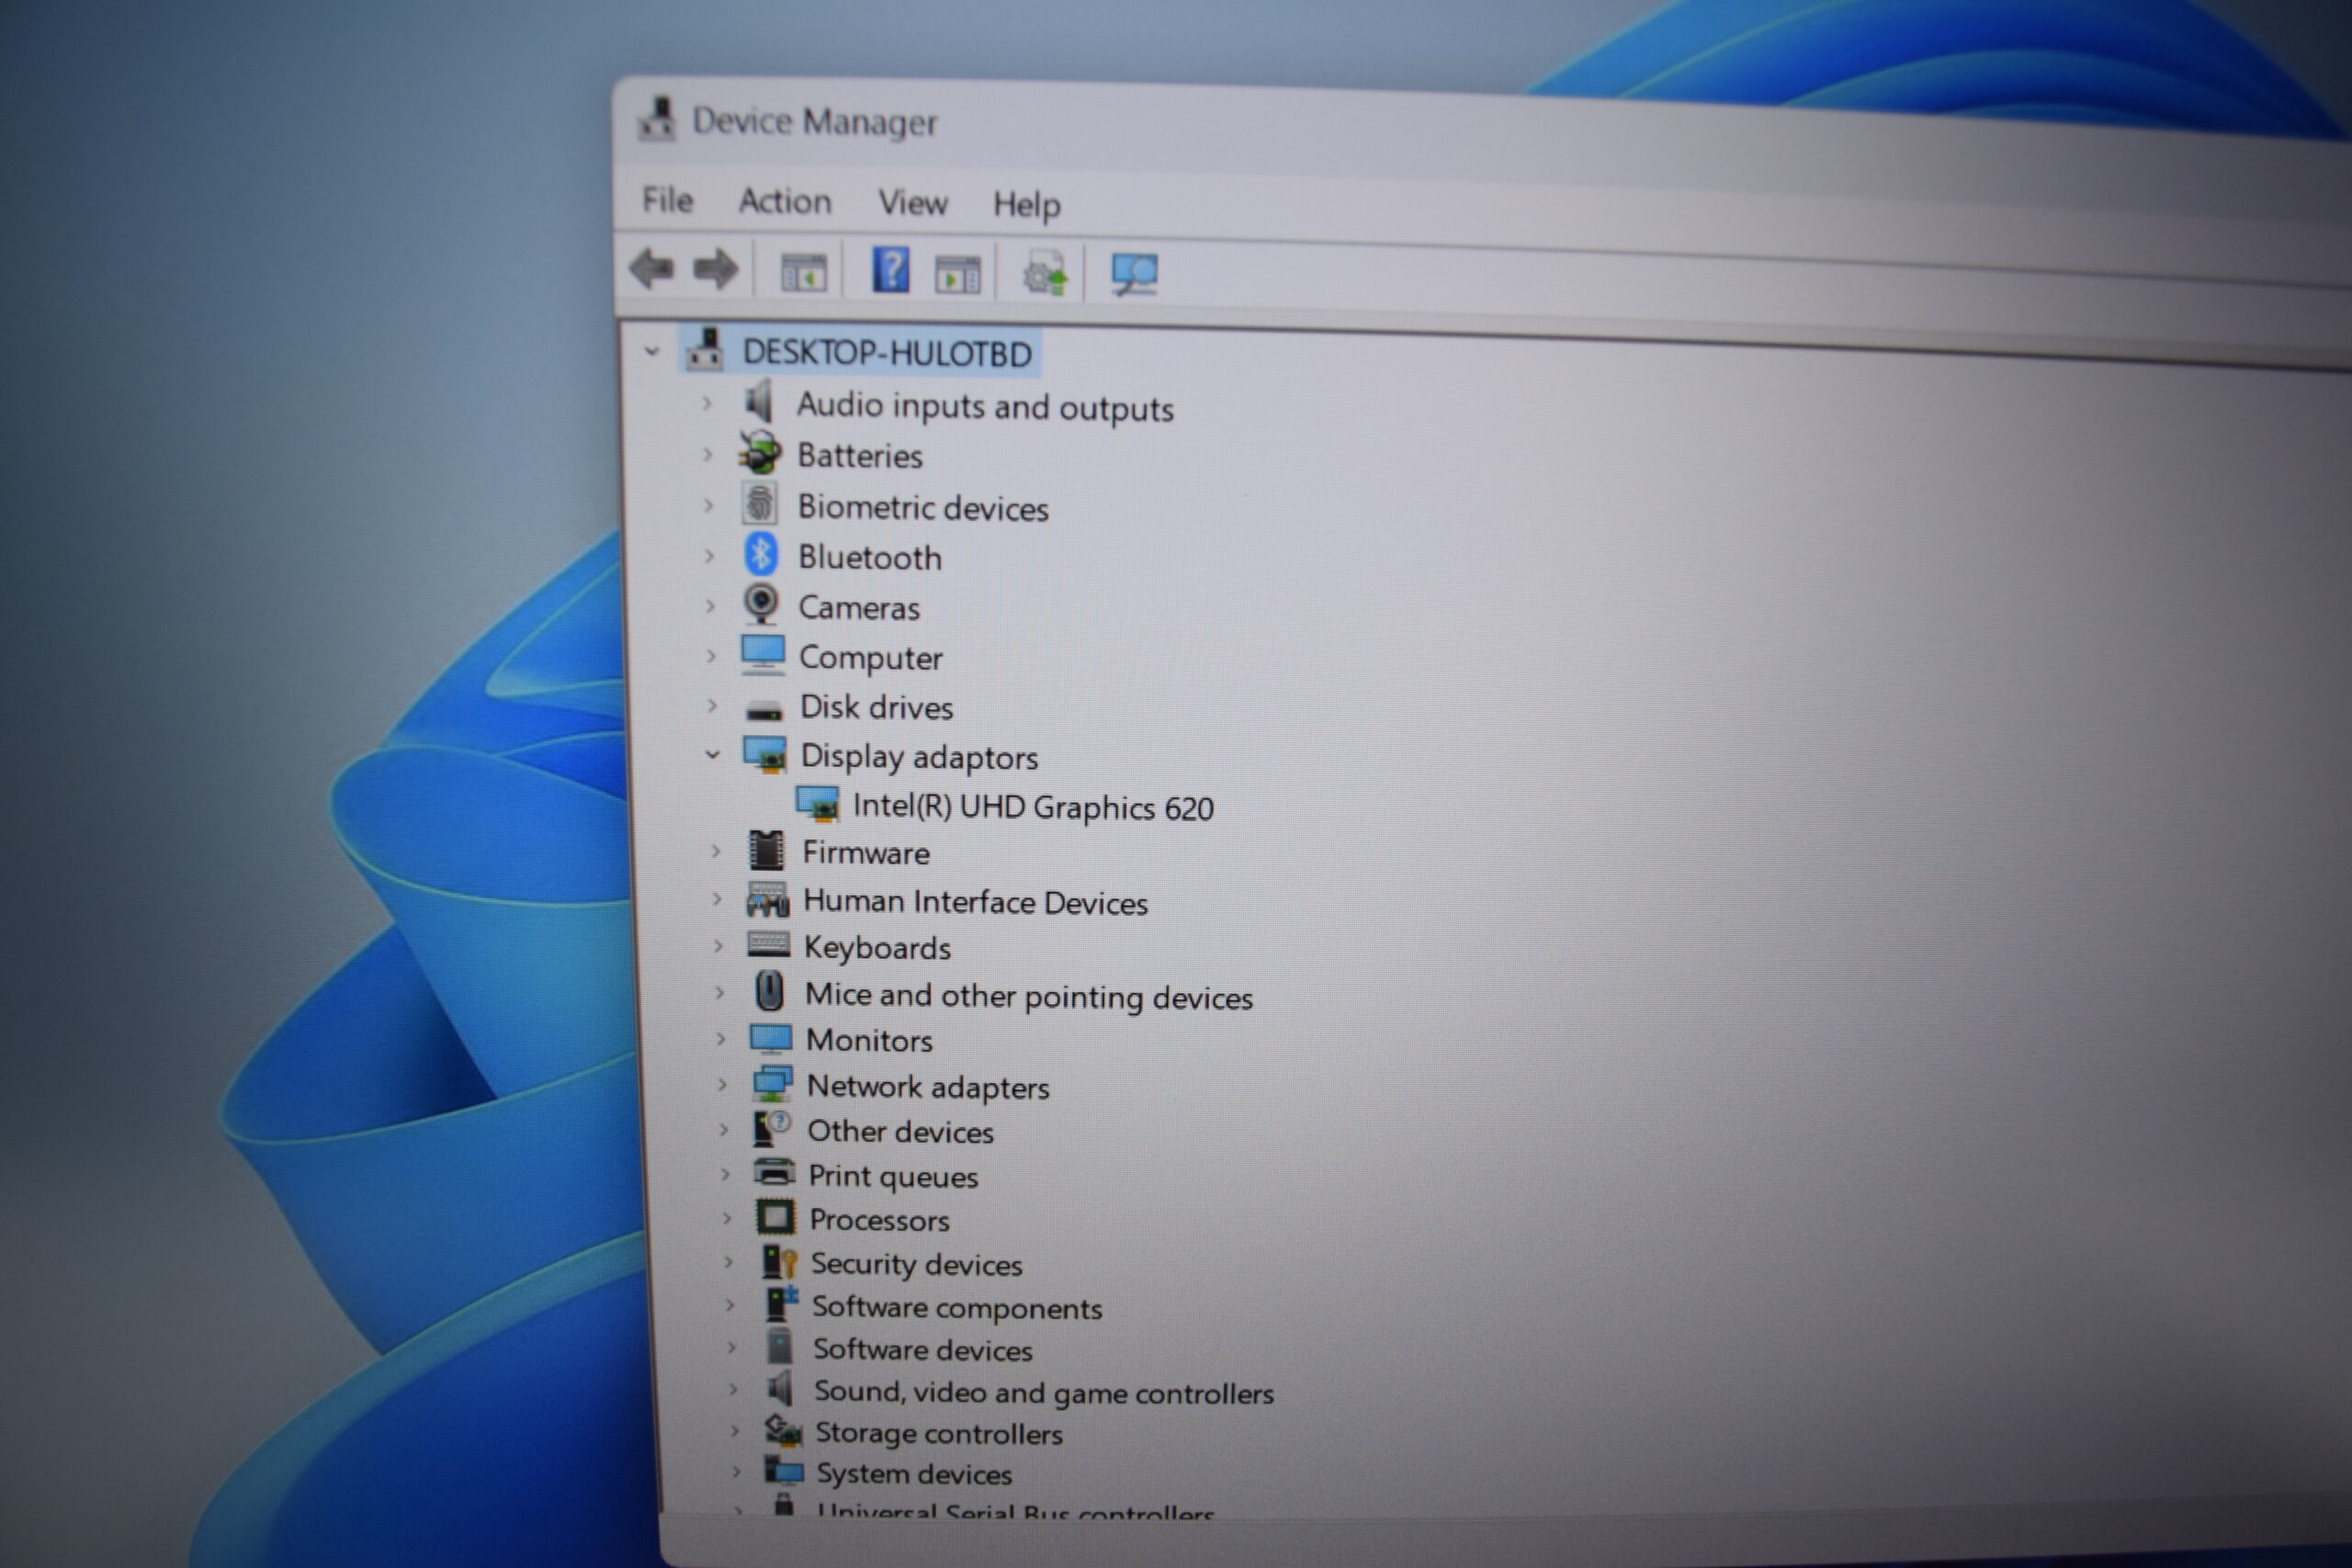Click the Other devices unknown icon
2352x1568 pixels.
tap(772, 1129)
